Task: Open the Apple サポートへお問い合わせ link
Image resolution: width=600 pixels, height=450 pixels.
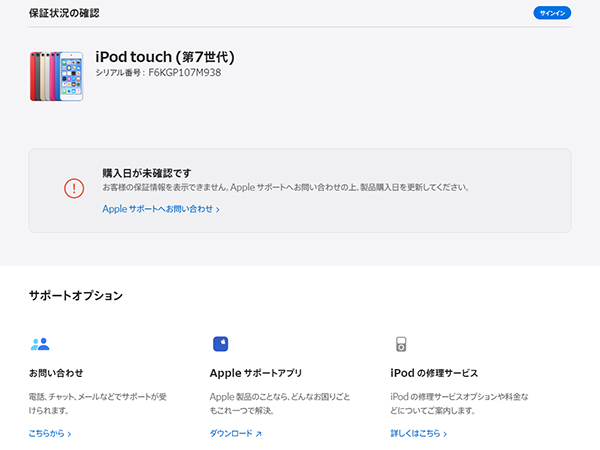Action: click(x=161, y=209)
